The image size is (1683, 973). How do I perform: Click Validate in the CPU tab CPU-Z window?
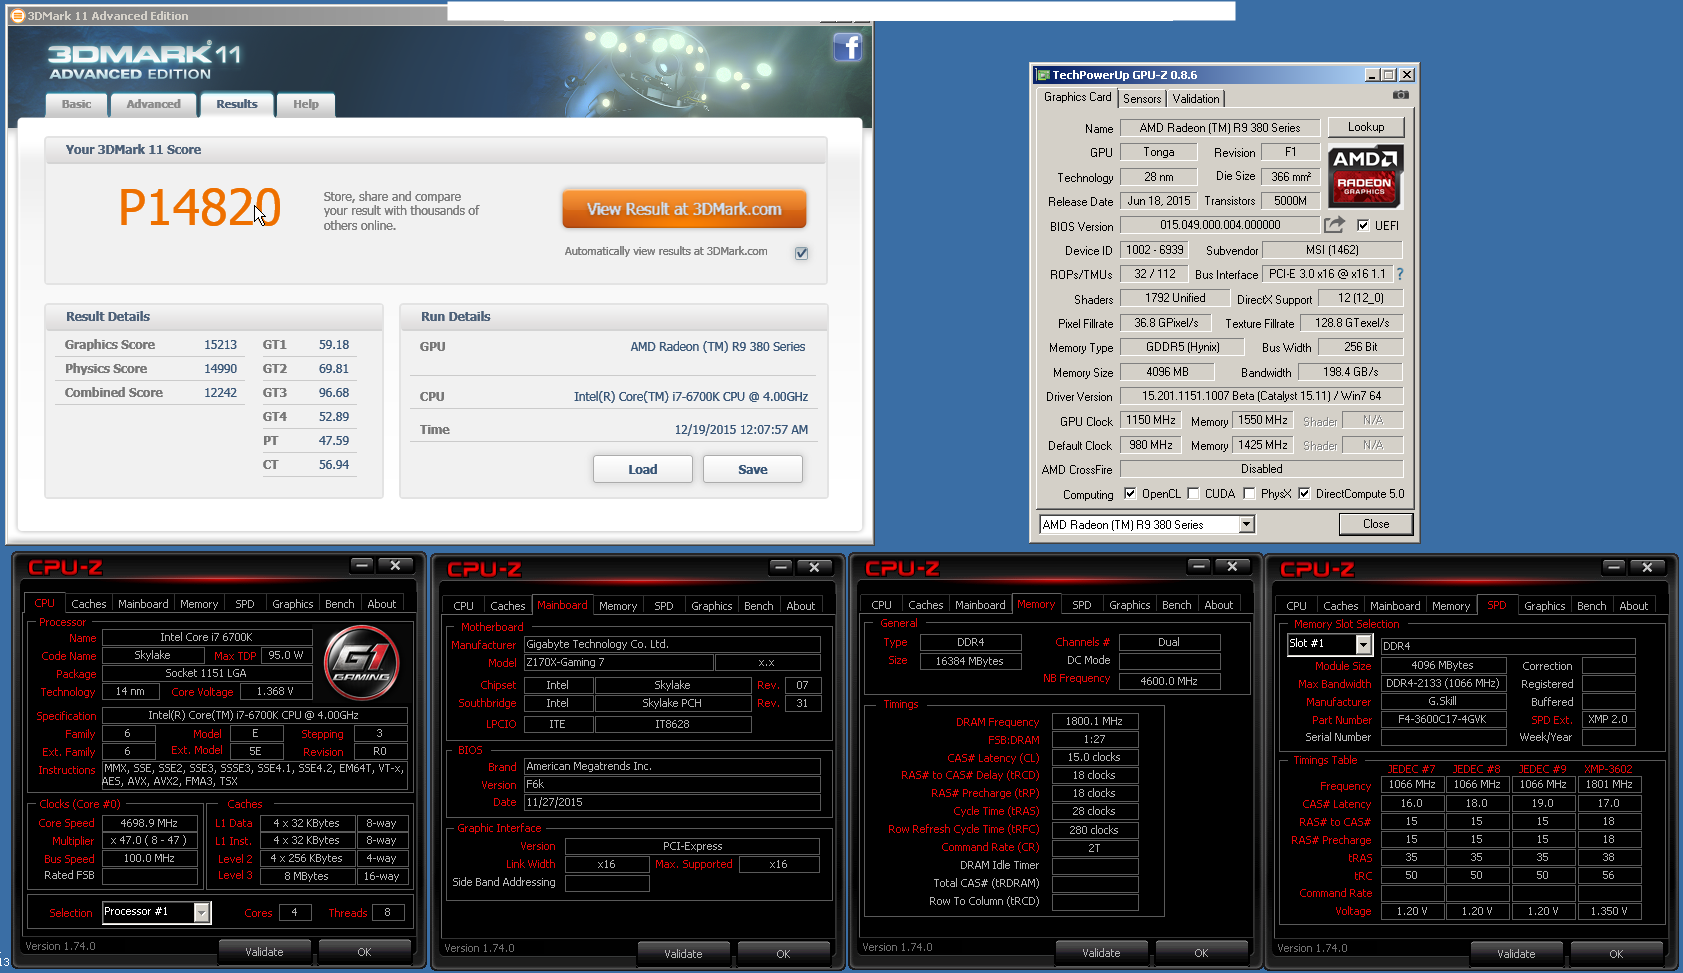264,952
